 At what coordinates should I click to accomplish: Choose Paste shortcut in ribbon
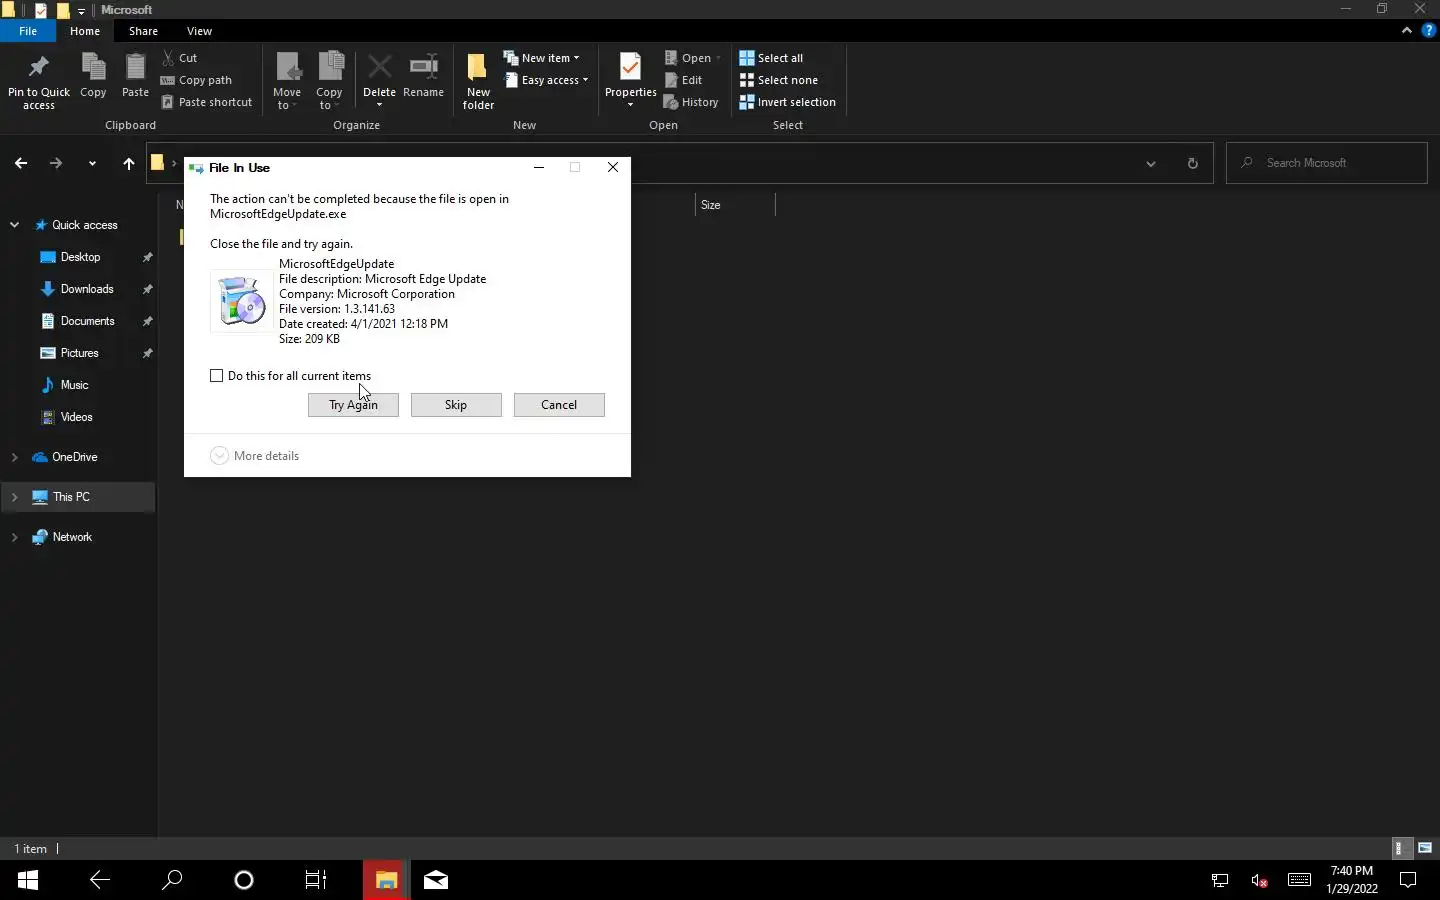pyautogui.click(x=206, y=102)
